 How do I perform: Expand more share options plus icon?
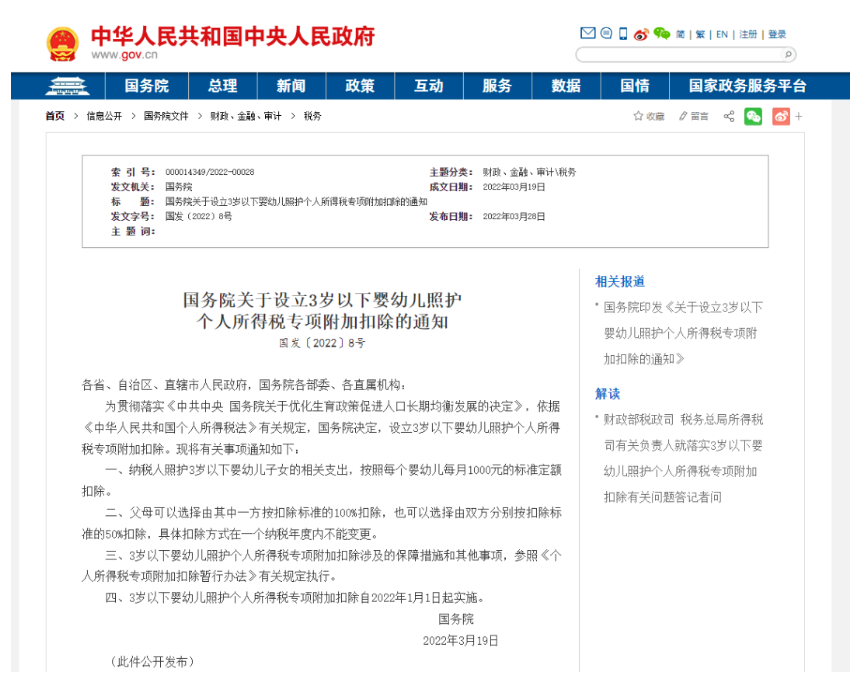click(x=799, y=116)
